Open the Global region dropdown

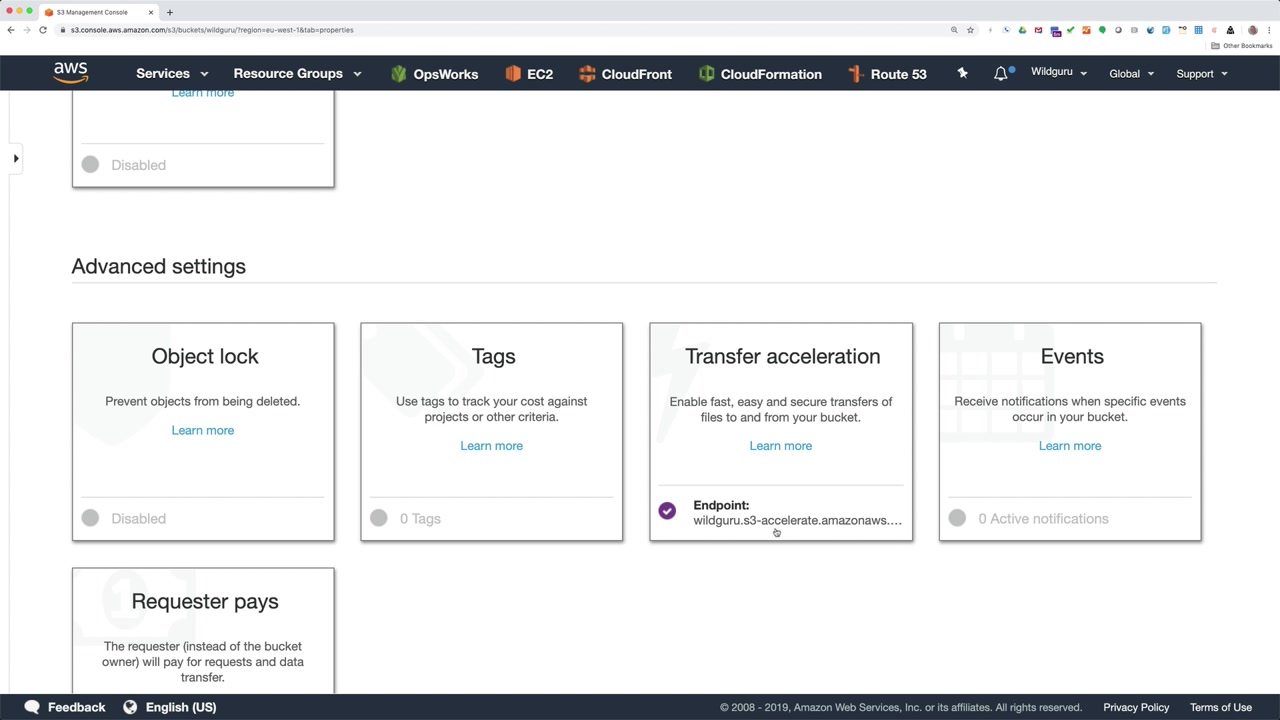1131,73
